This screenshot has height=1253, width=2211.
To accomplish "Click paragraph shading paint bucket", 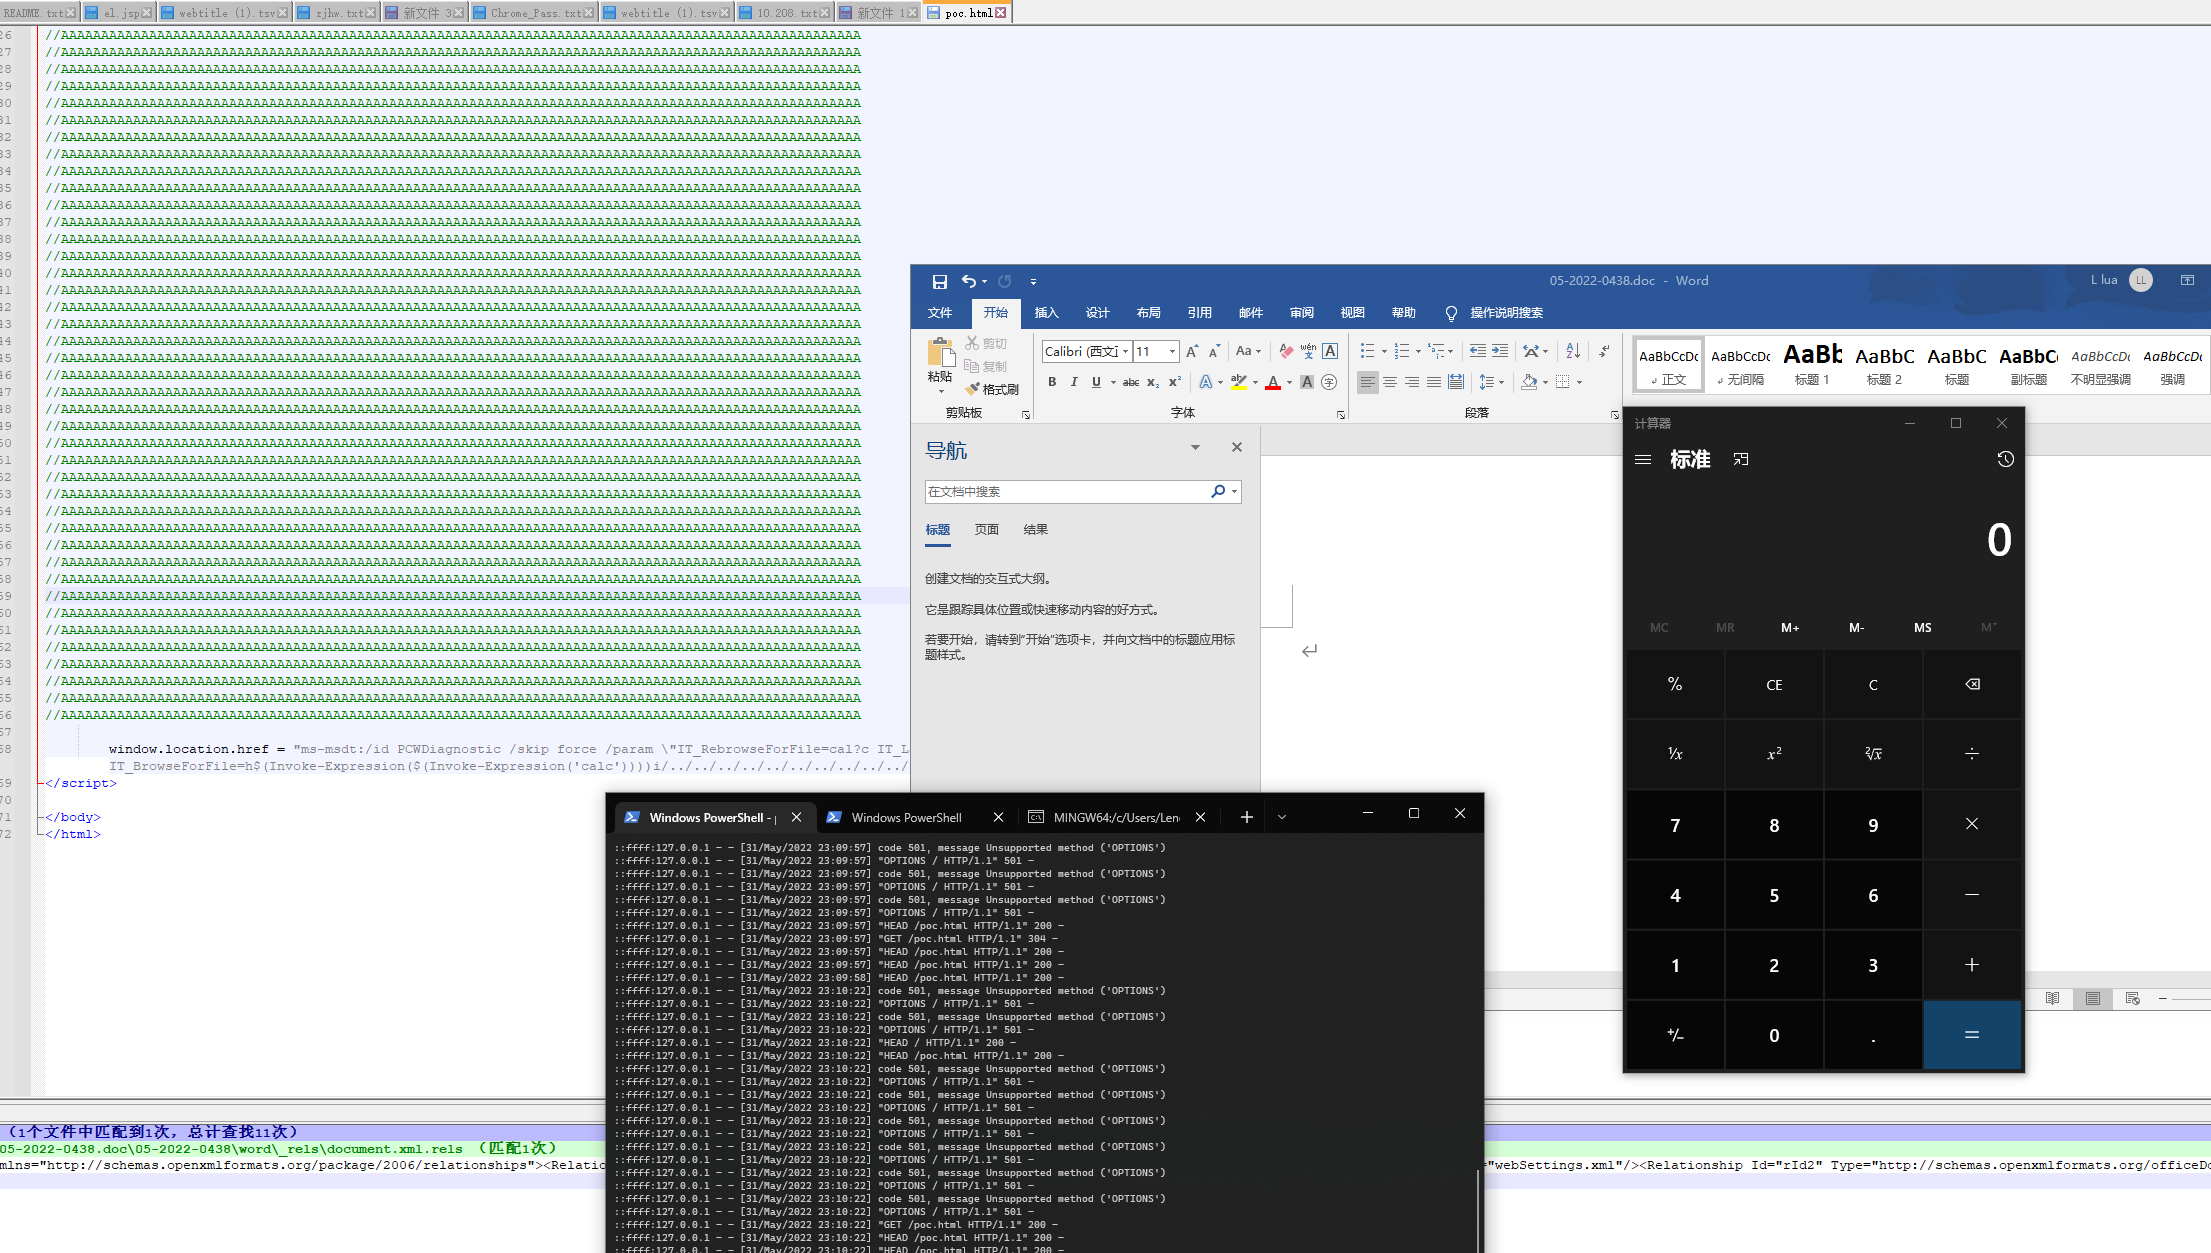I will [x=1529, y=382].
